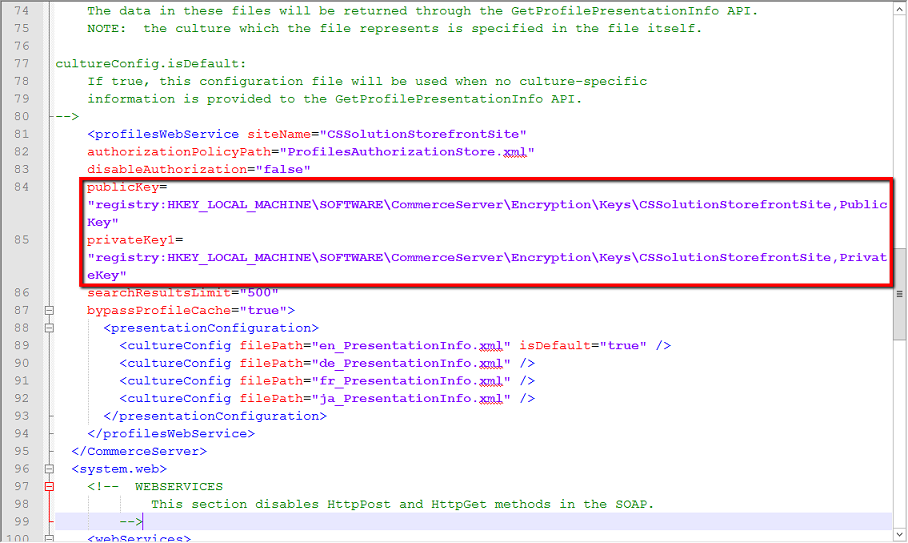The width and height of the screenshot is (908, 543).
Task: Click the 'authorizationPolicyPath' attribute
Action: pyautogui.click(x=179, y=152)
